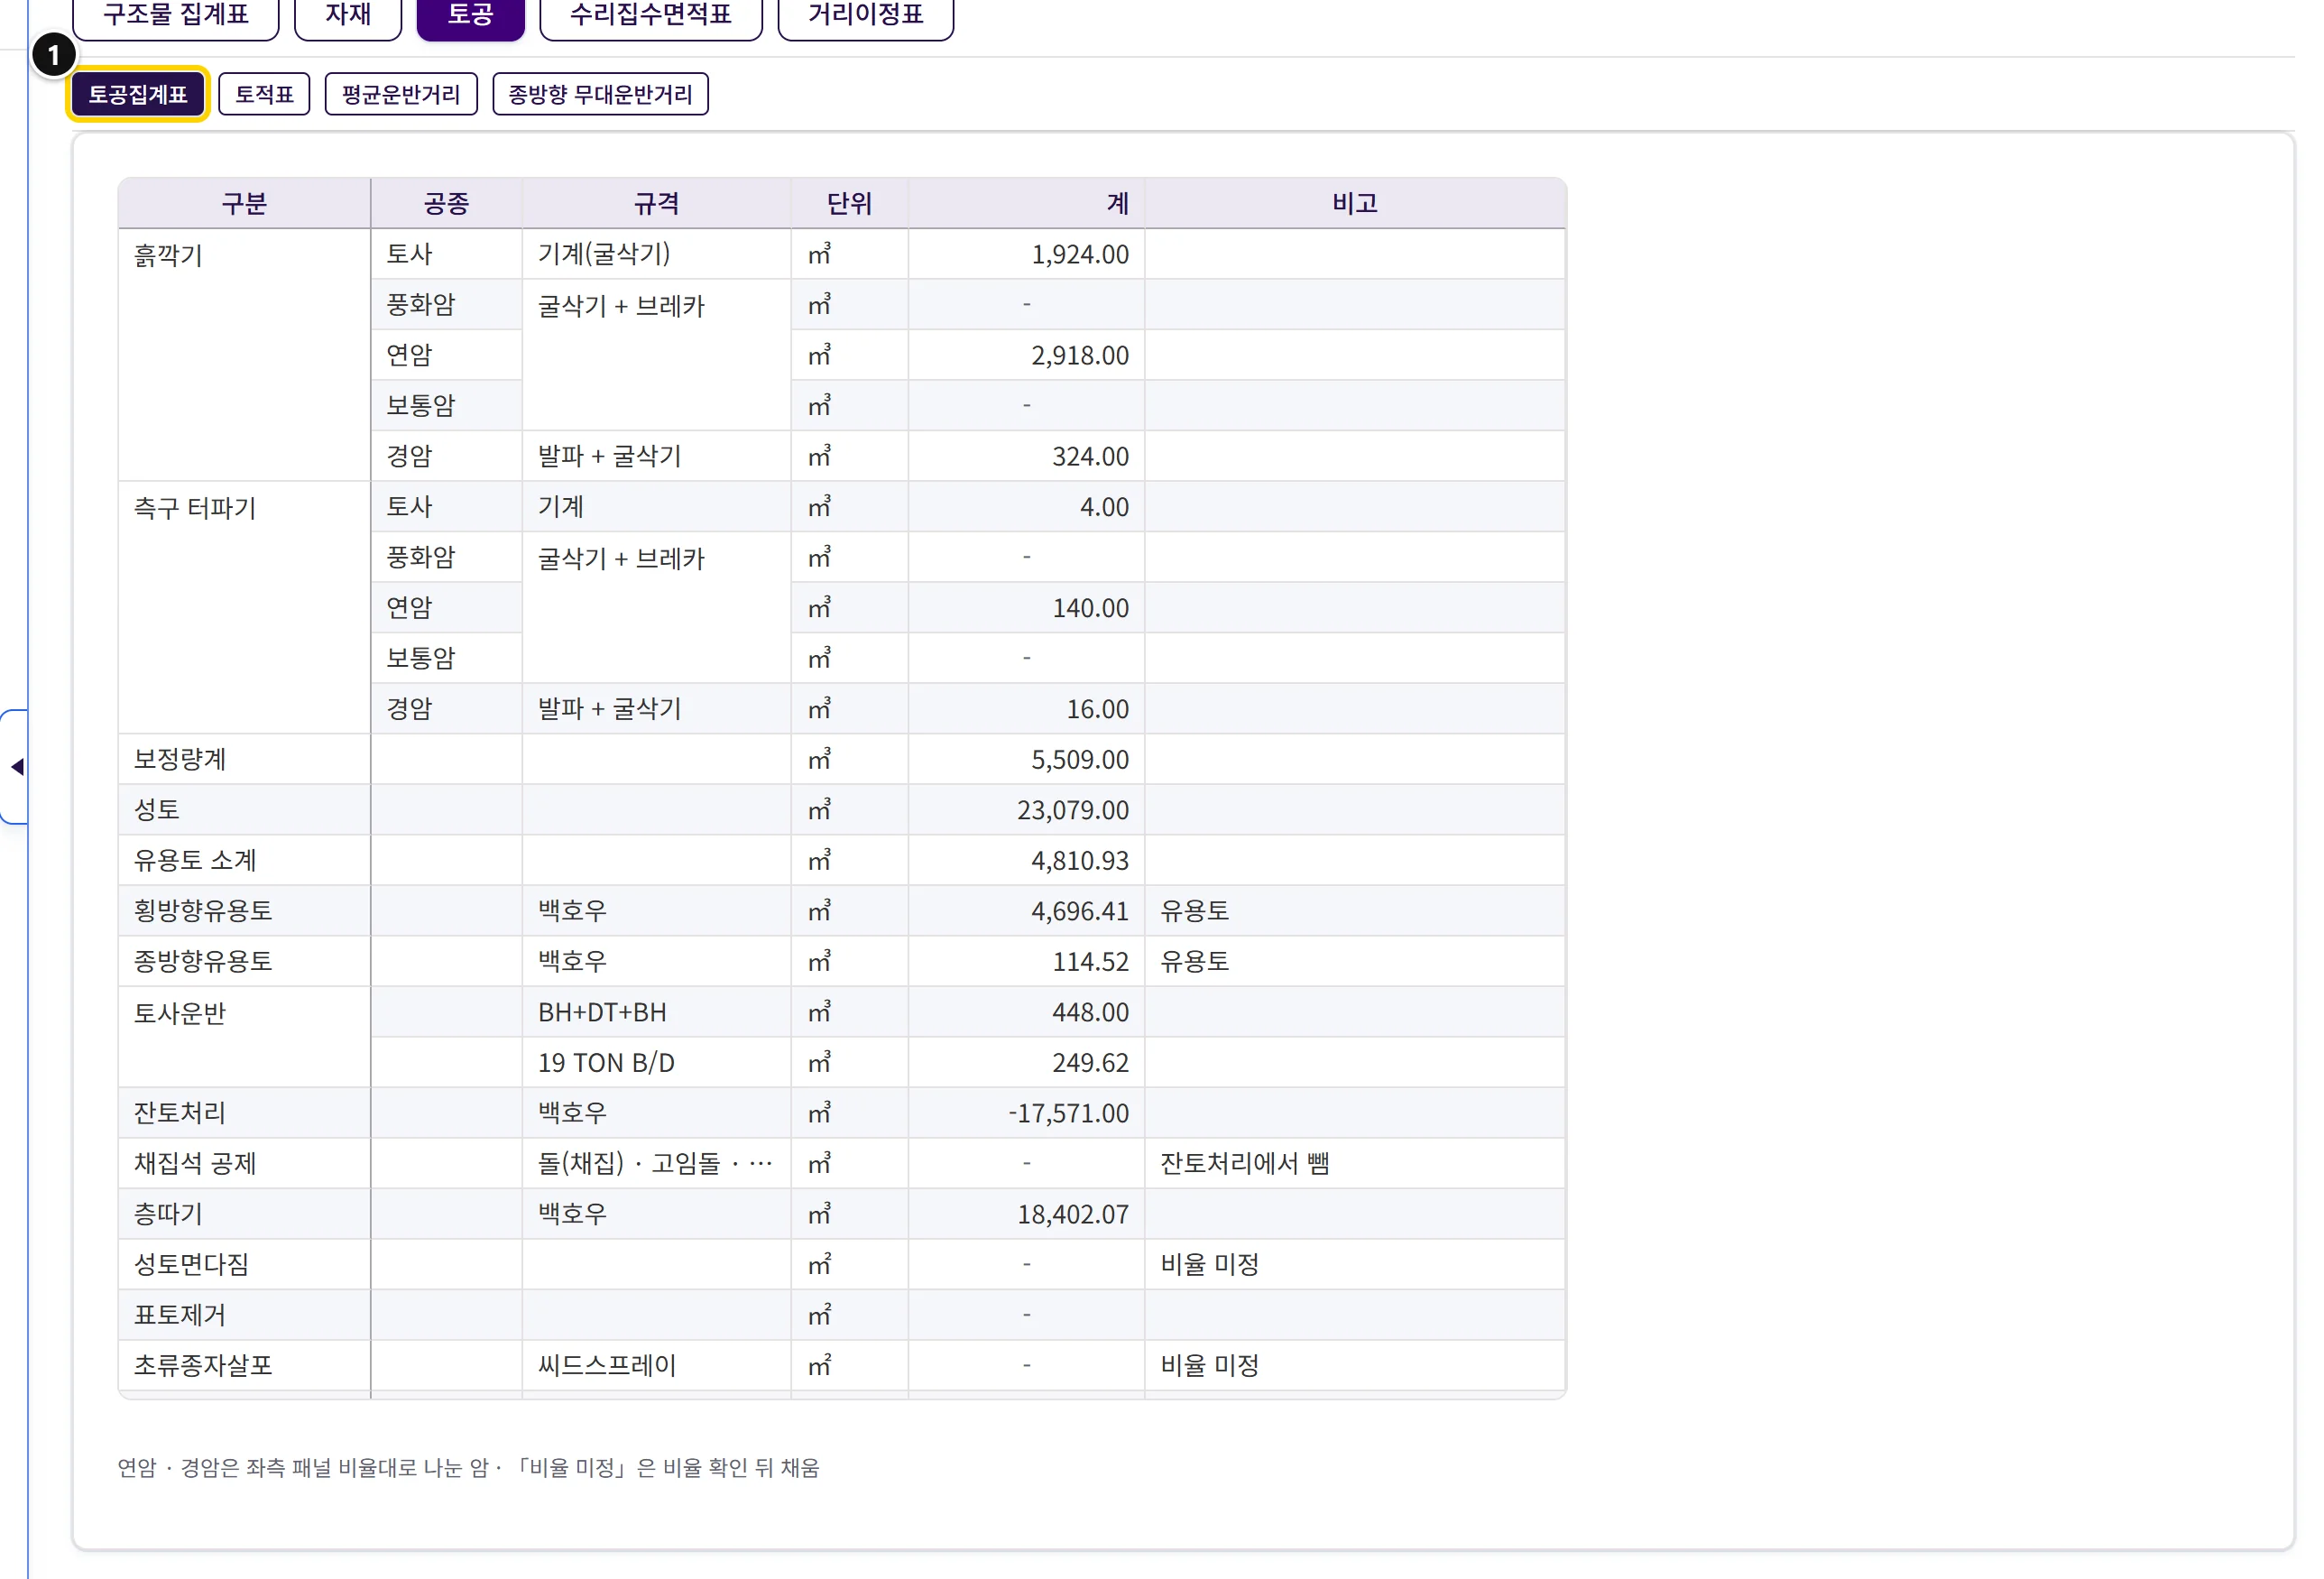Image resolution: width=2324 pixels, height=1579 pixels.
Task: Open 종방향 무대운반거리 sub-tab
Action: (600, 94)
